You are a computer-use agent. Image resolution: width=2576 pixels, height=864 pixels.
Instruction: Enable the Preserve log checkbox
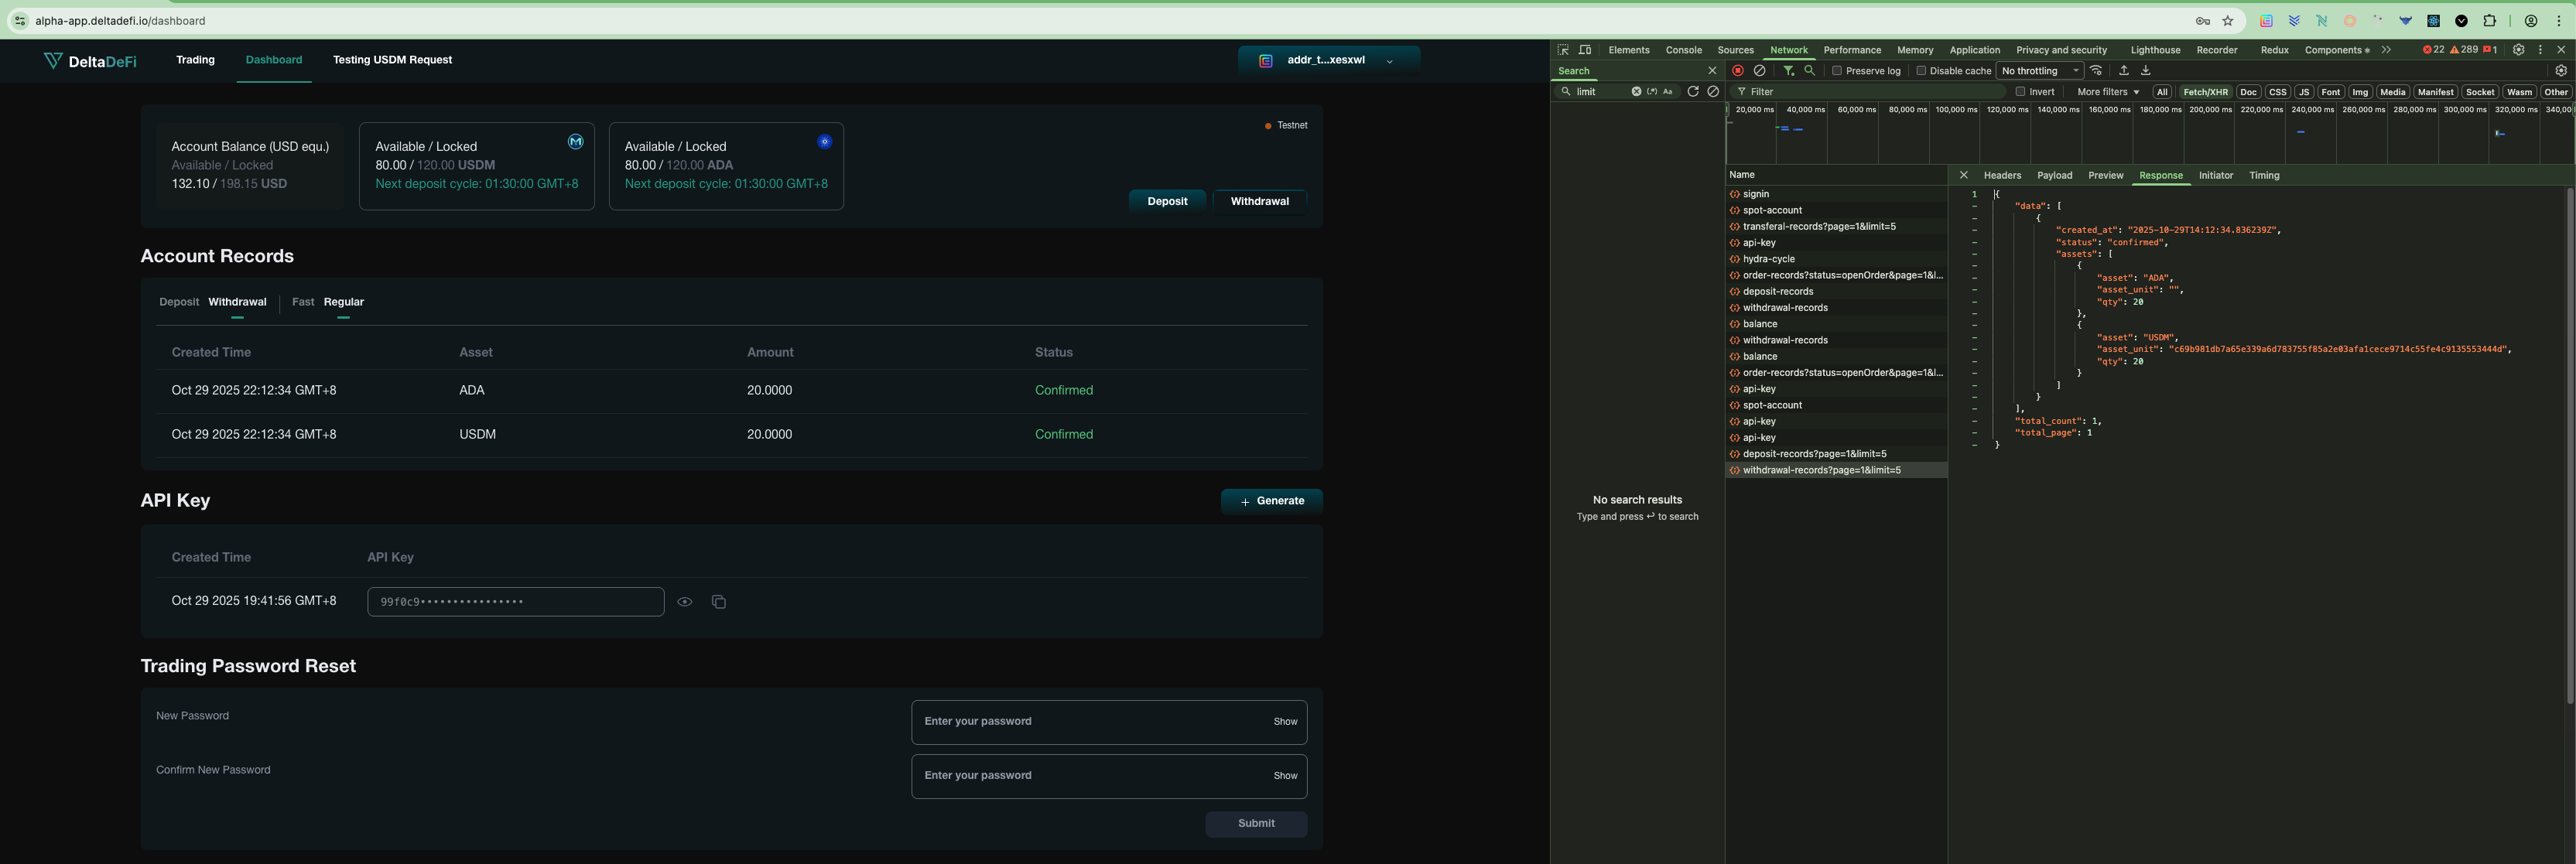[1837, 71]
